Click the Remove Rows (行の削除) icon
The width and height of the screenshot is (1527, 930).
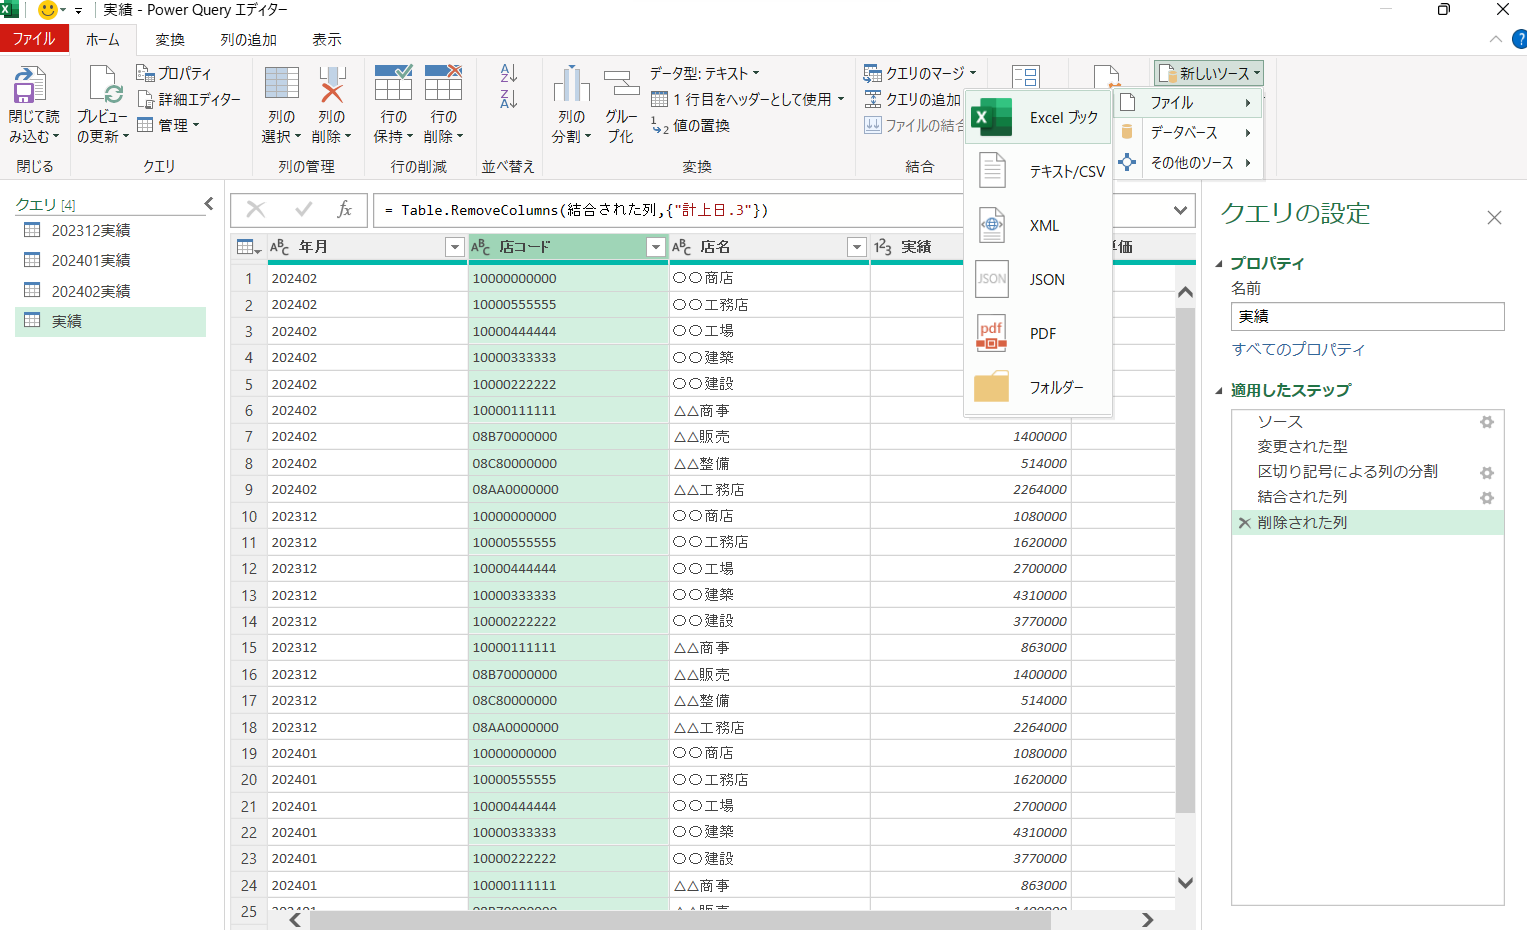pyautogui.click(x=443, y=83)
